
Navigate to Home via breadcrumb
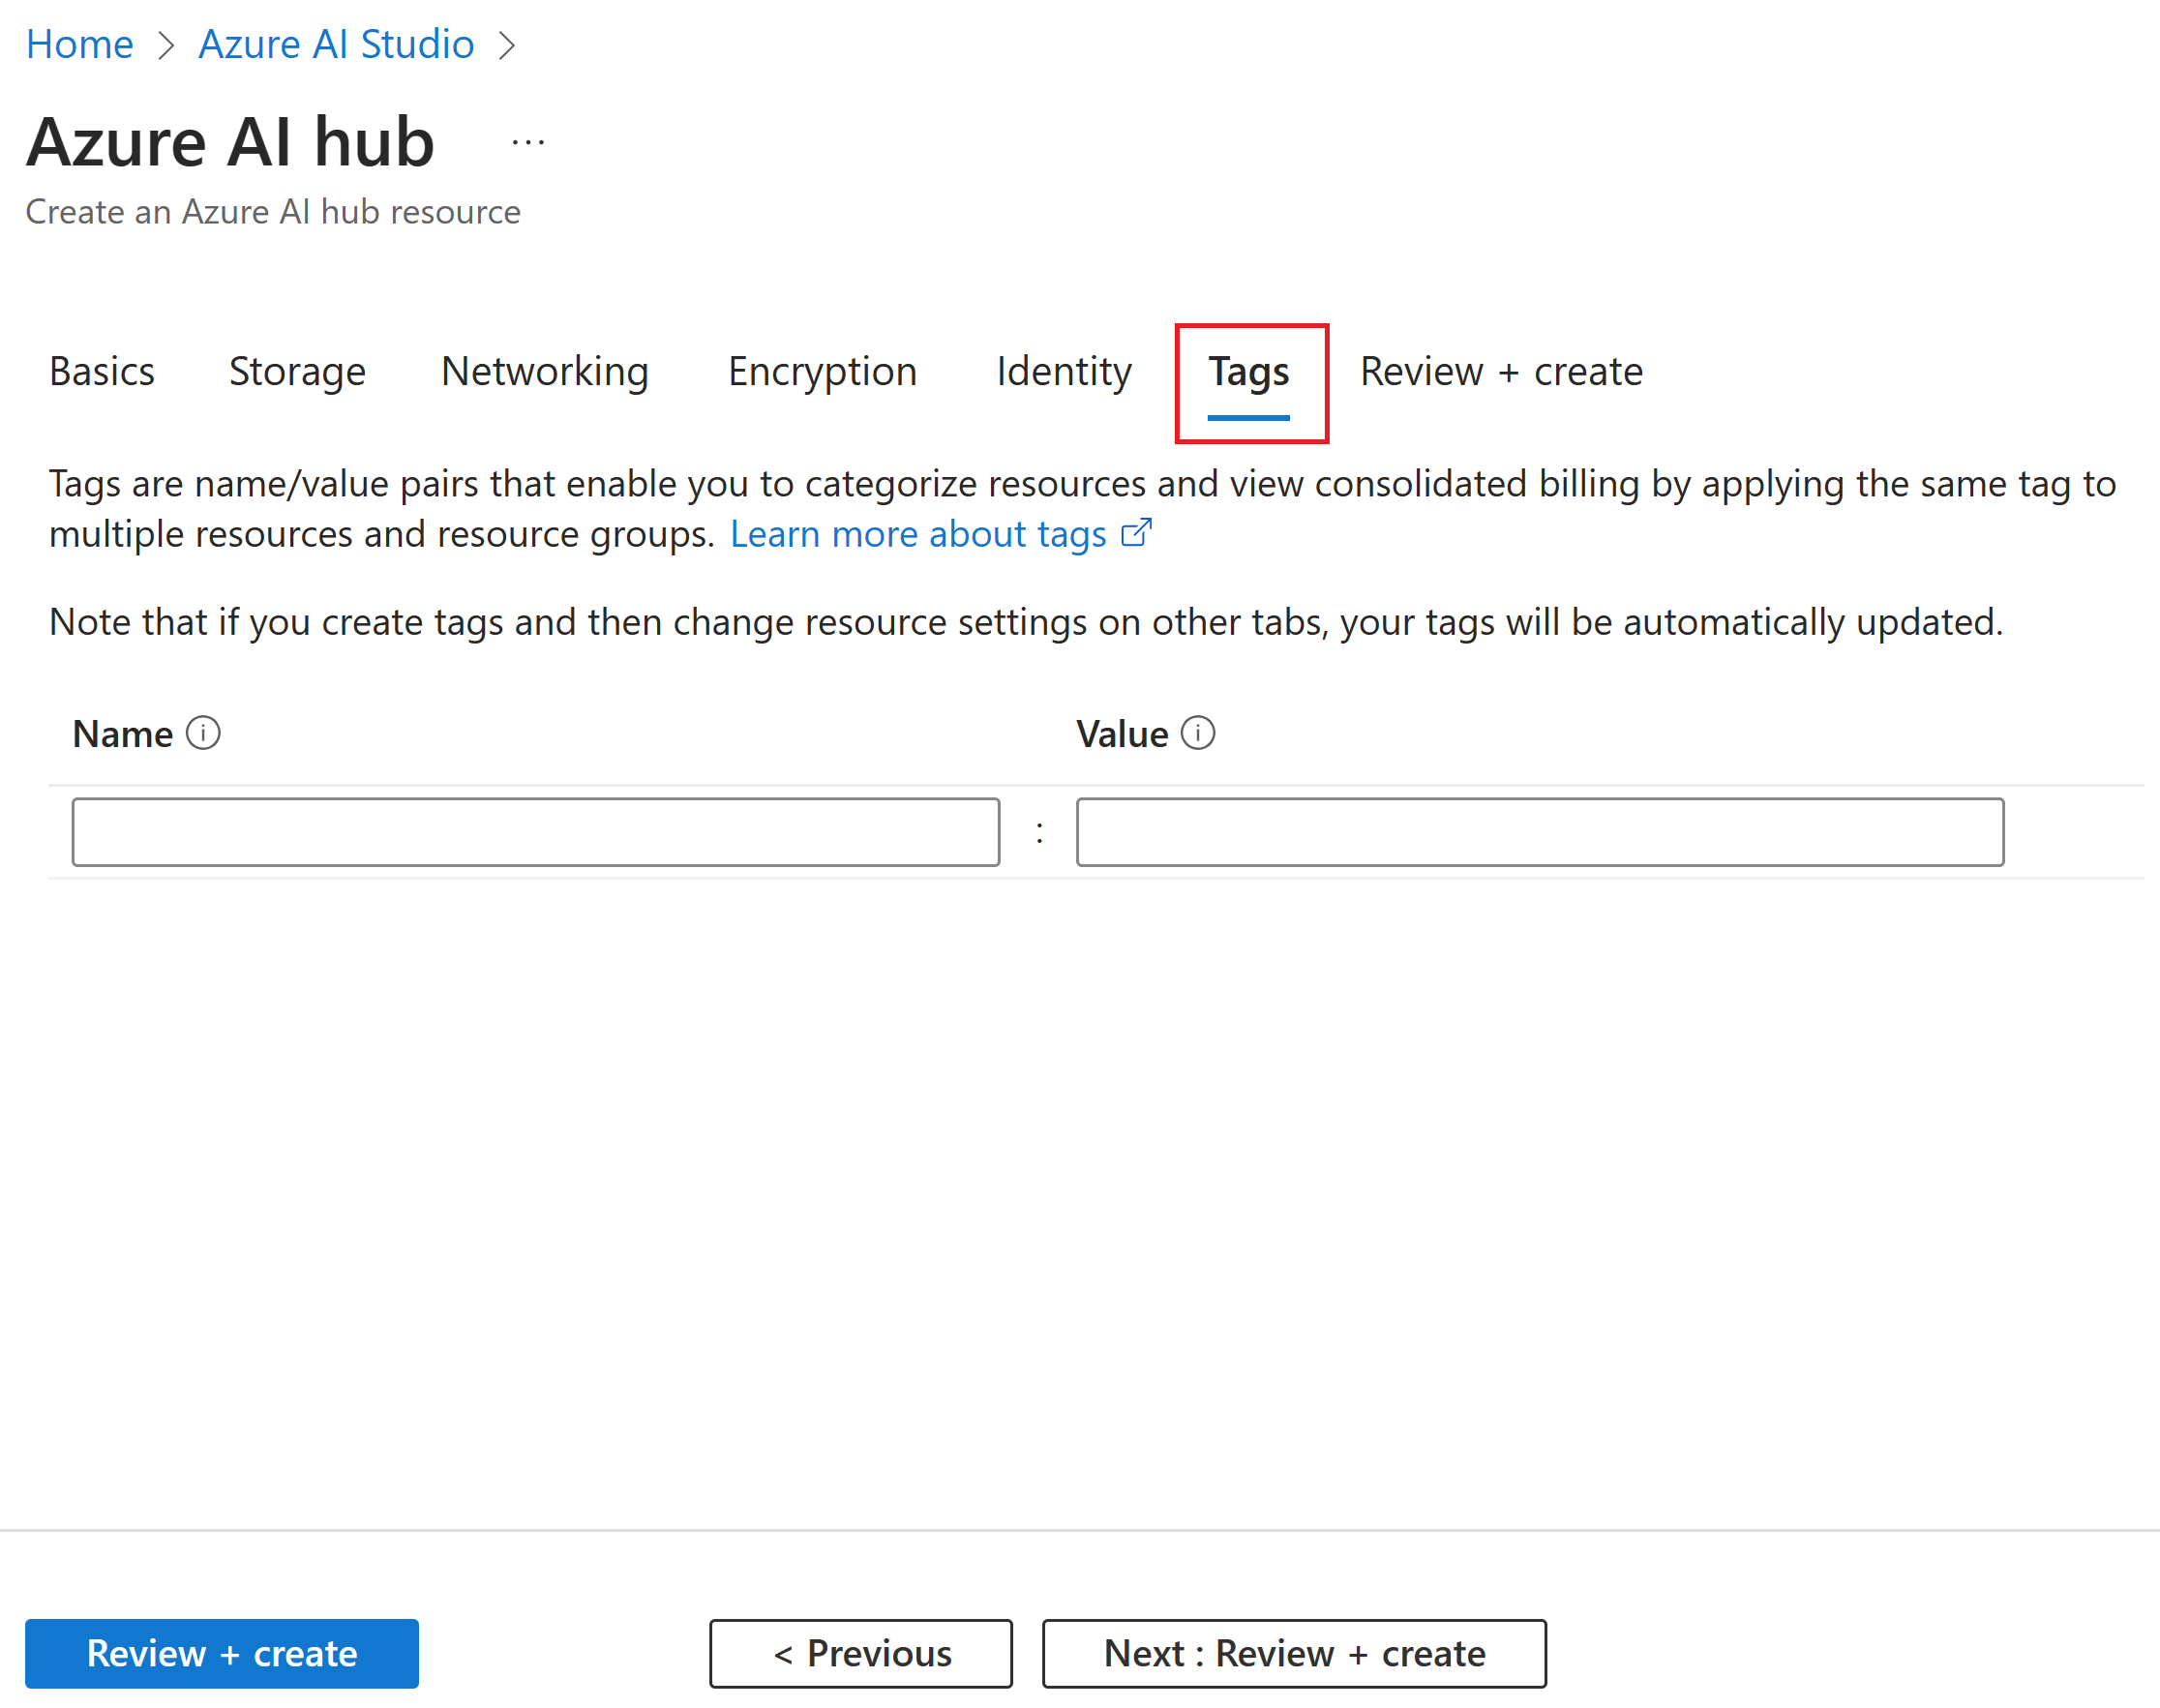click(x=80, y=44)
